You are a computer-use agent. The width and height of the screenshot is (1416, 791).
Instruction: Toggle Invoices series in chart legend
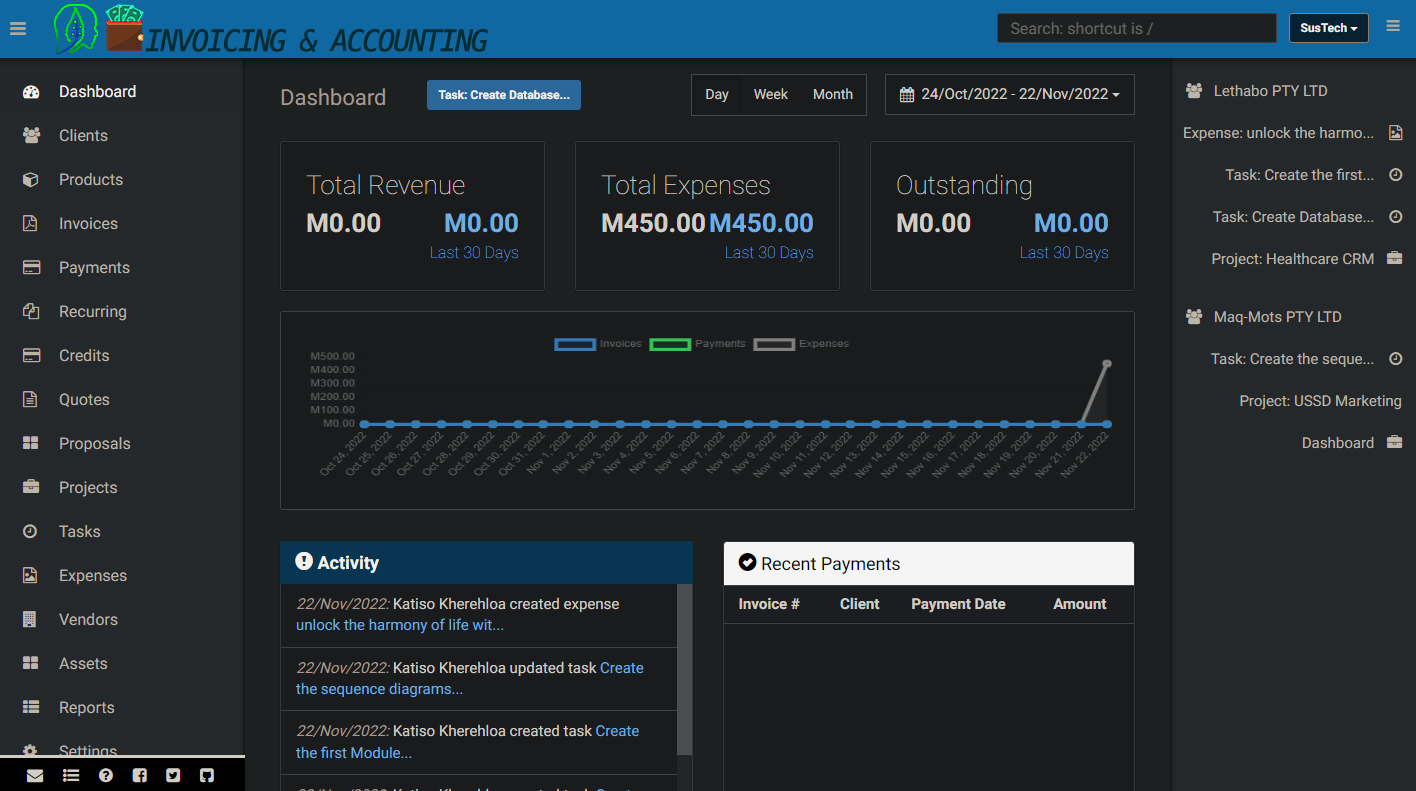(x=598, y=344)
